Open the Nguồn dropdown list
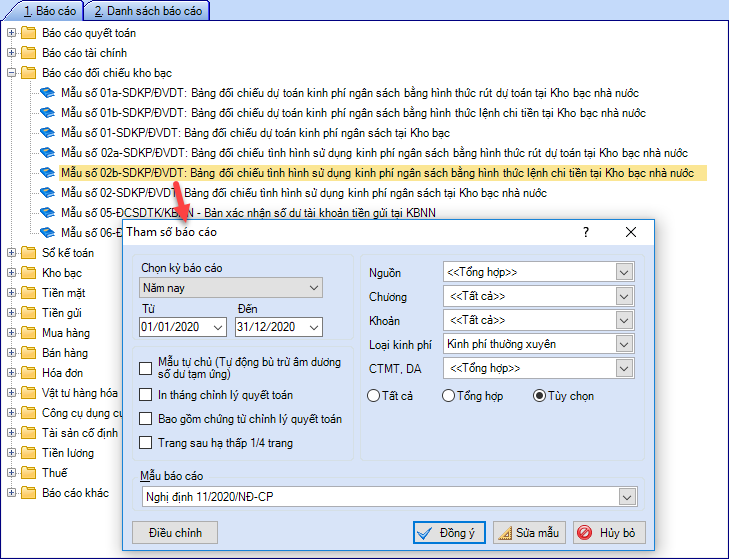The width and height of the screenshot is (729, 559). click(x=624, y=273)
